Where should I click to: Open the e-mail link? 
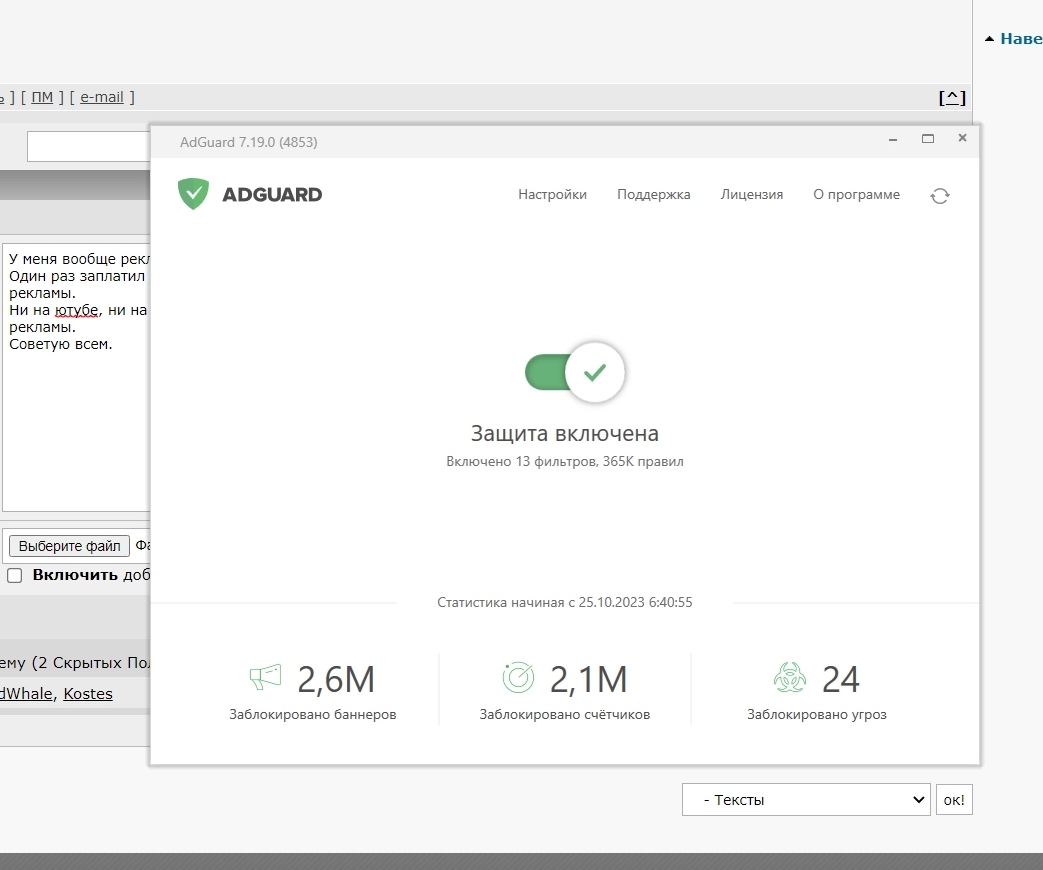102,97
